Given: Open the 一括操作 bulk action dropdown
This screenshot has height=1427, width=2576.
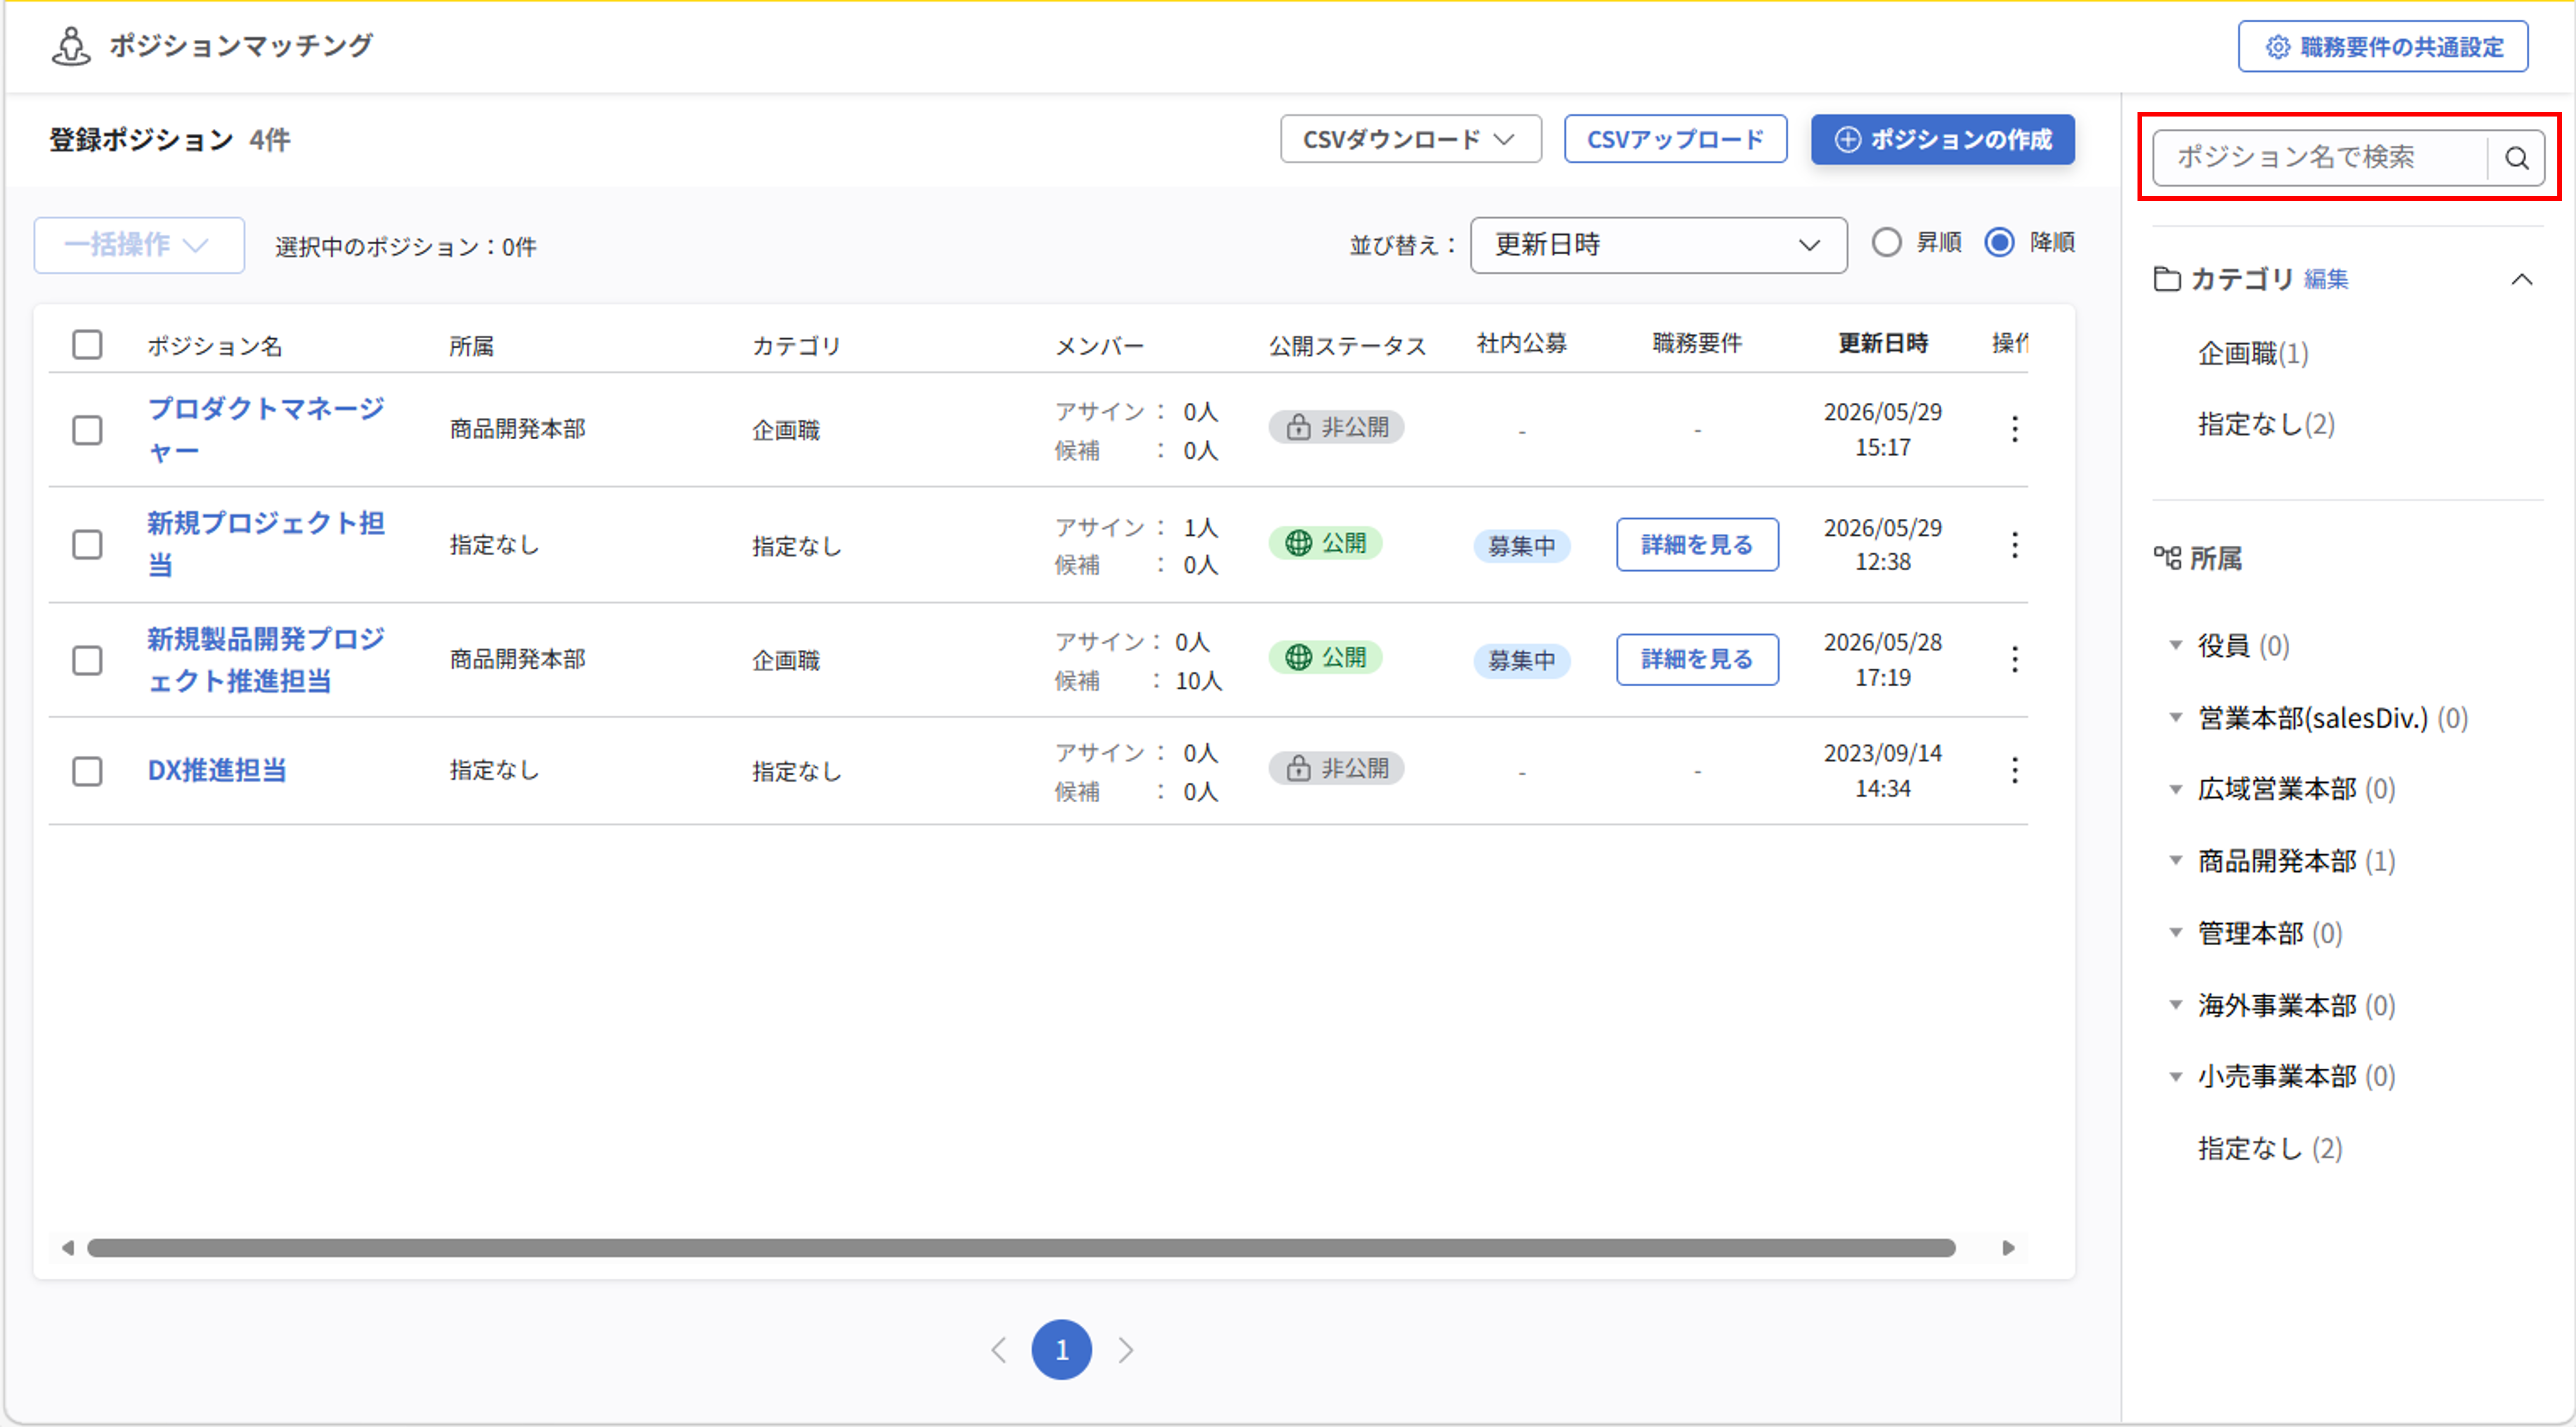Looking at the screenshot, I should click(x=139, y=245).
